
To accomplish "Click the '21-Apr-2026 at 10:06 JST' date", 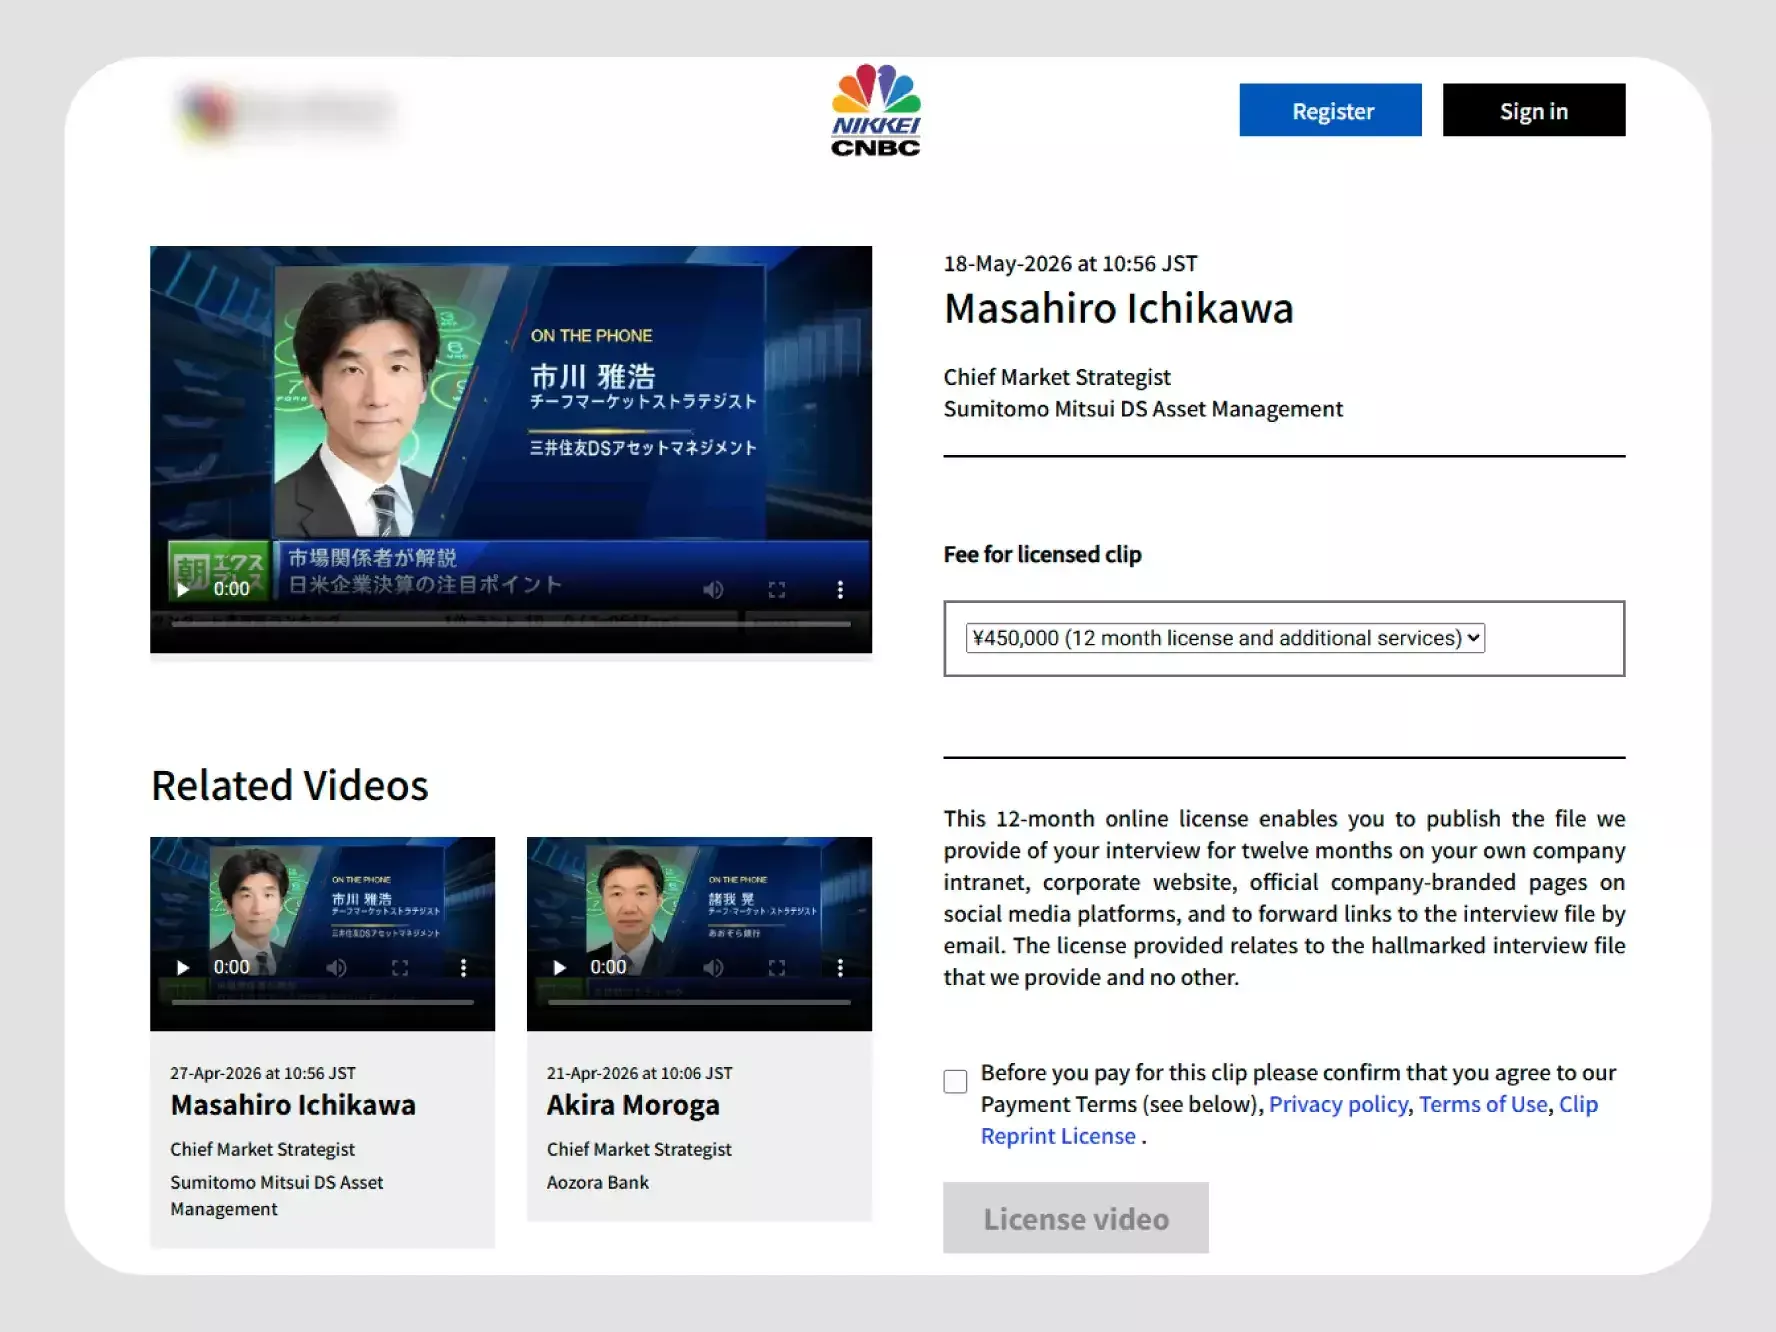I will [640, 1073].
